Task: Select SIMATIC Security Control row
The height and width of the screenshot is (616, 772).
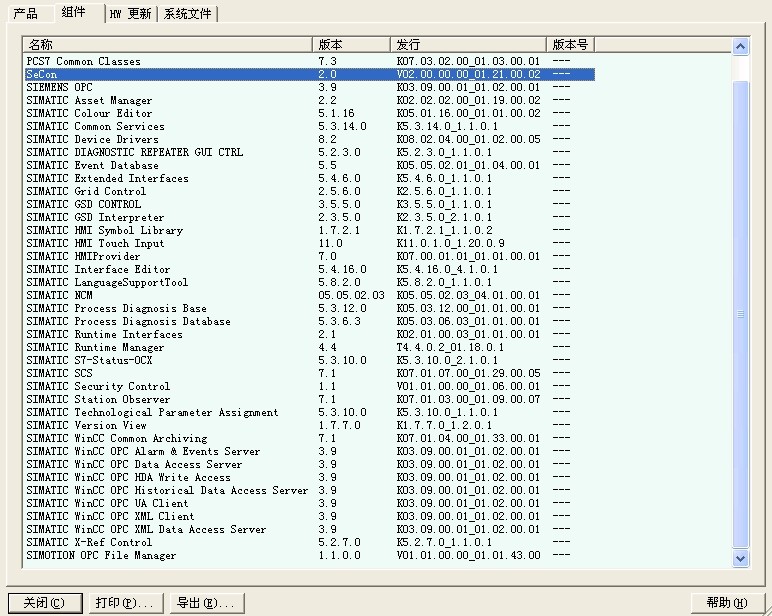Action: pos(310,386)
